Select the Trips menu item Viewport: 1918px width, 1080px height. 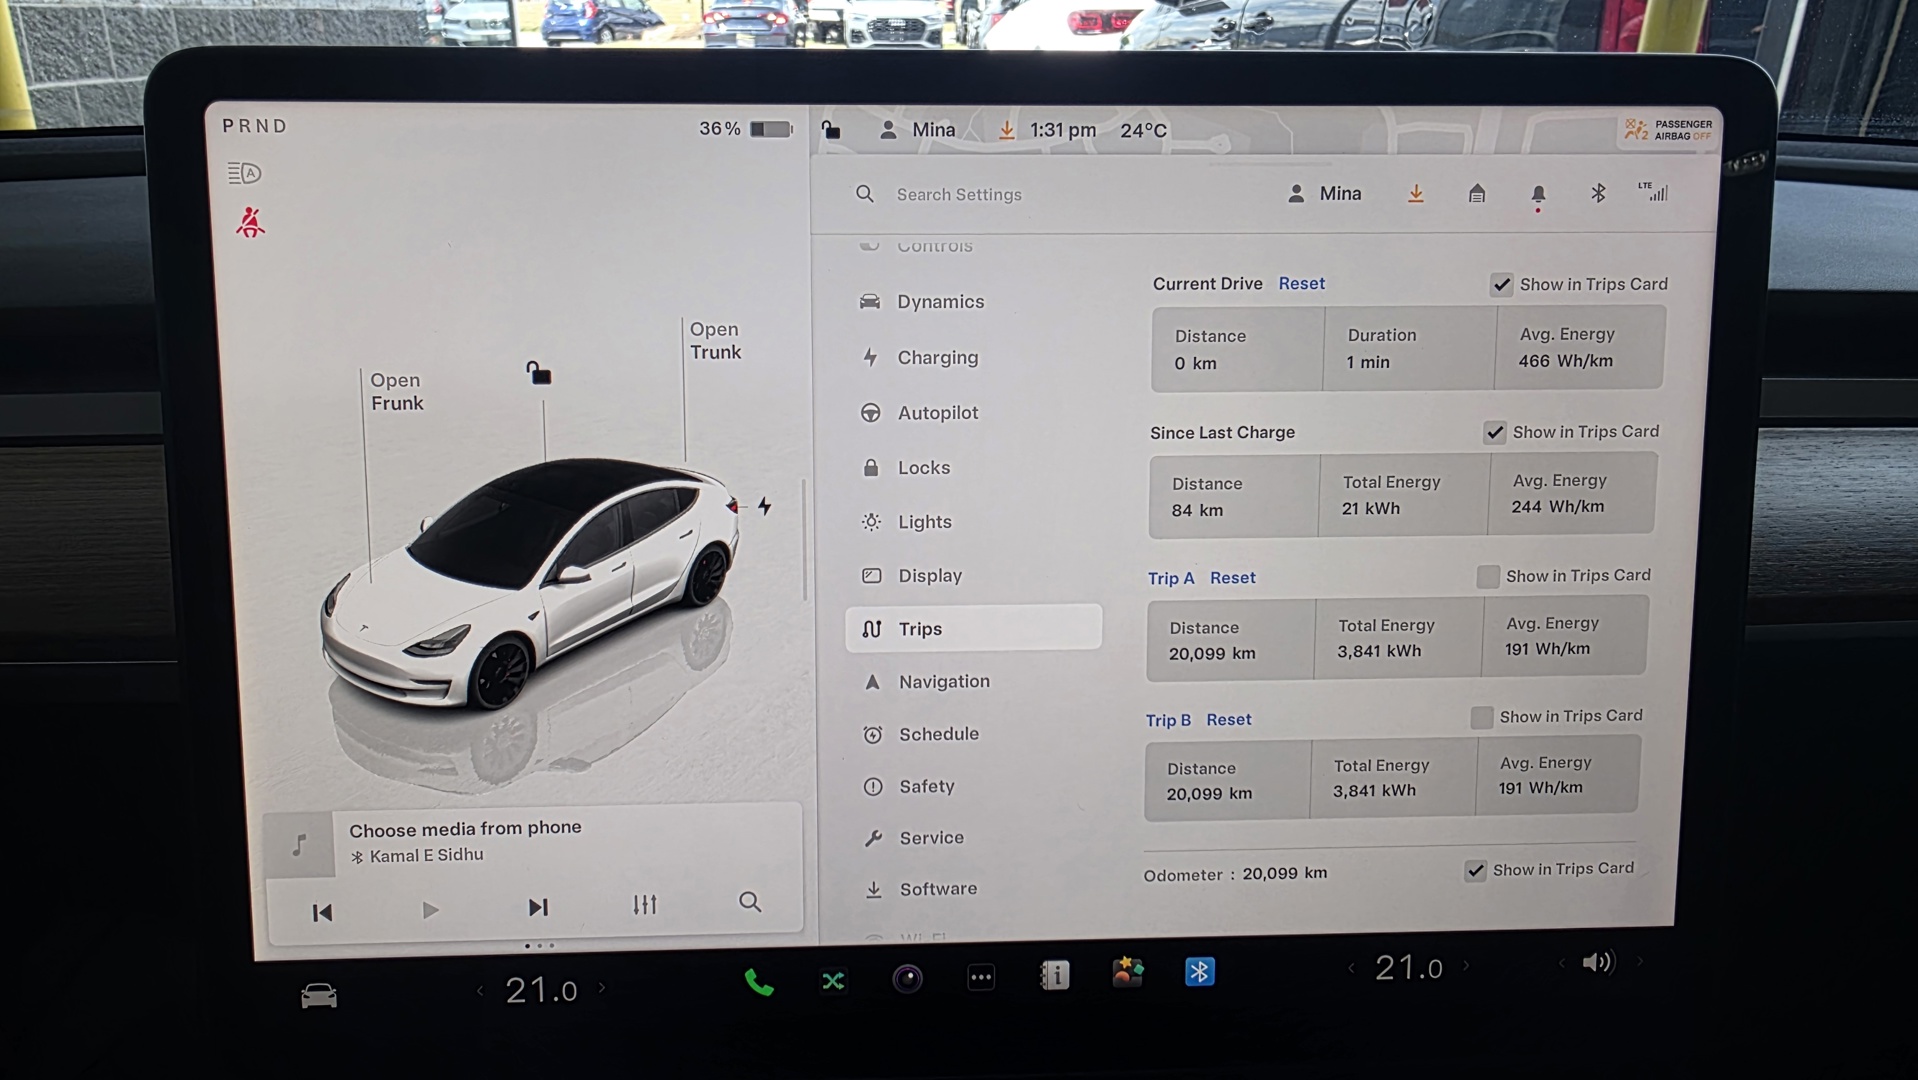(973, 629)
